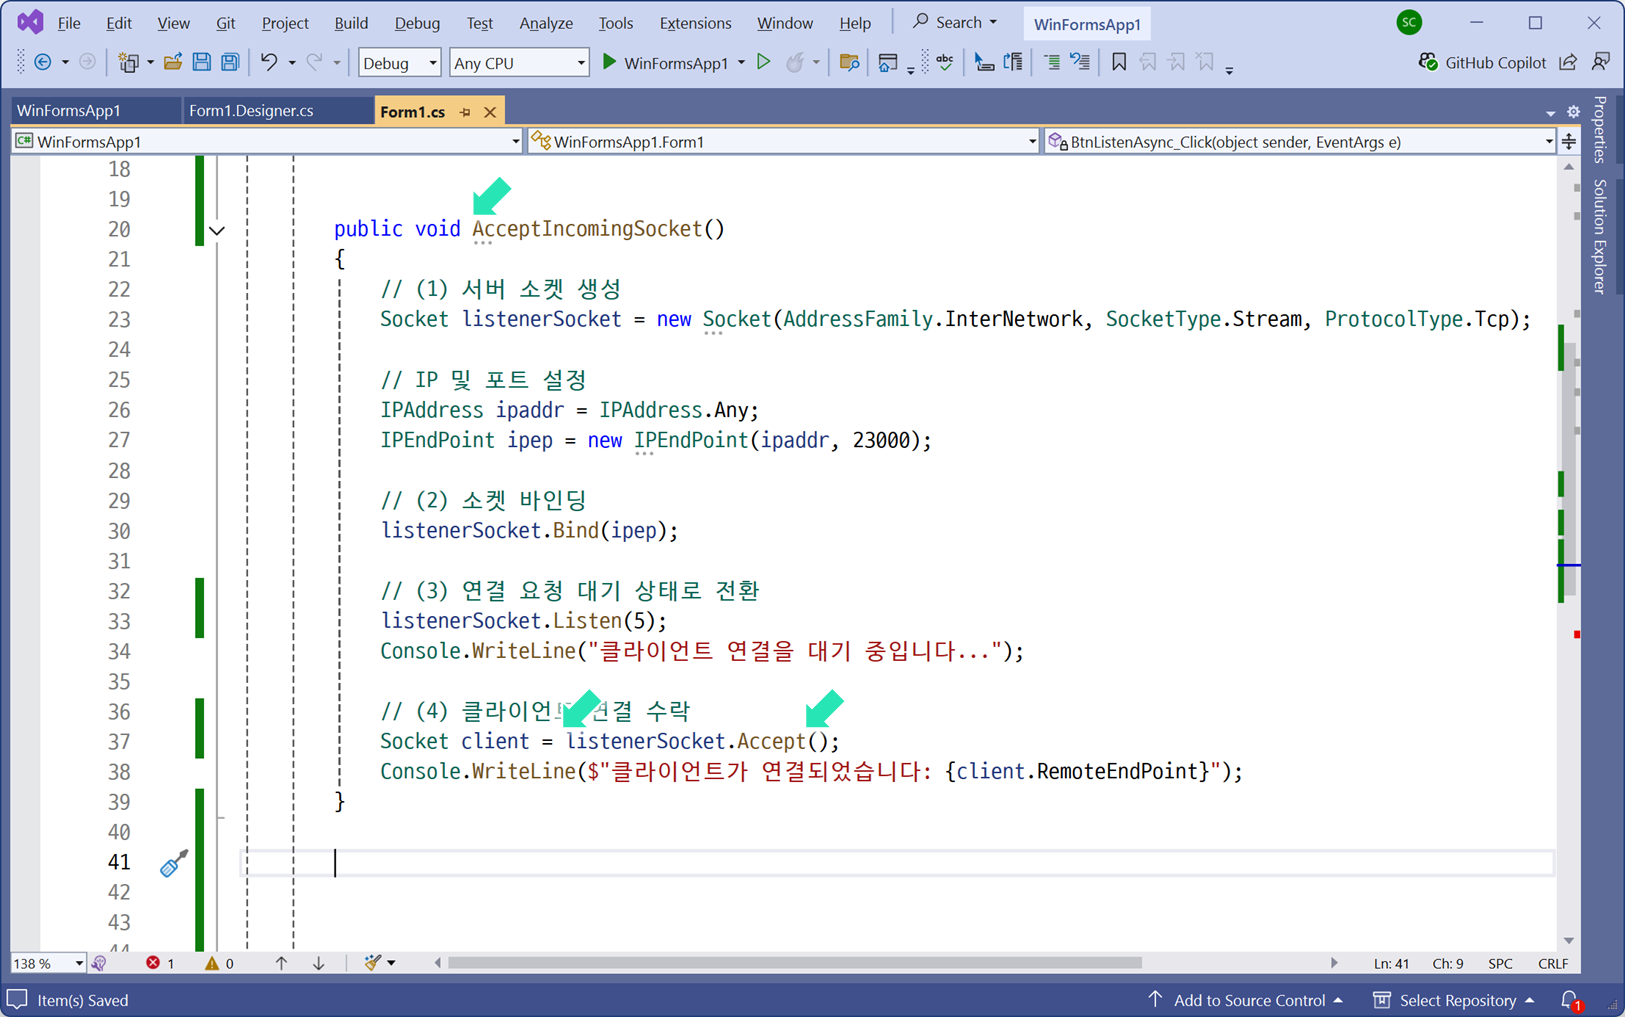Open the WinFormsApp1 project scope dropdown
The image size is (1625, 1017).
tap(268, 142)
